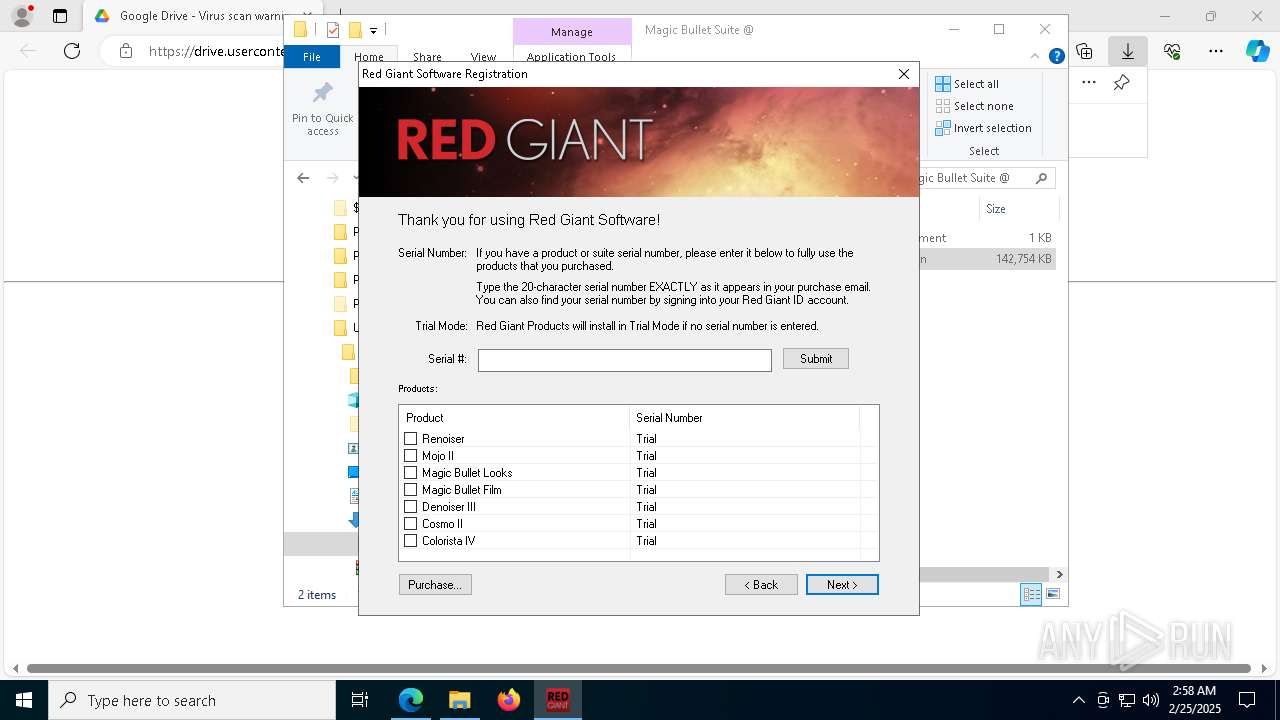Viewport: 1280px width, 720px height.
Task: Open Quick Access Toolbar customize dropdown
Action: click(373, 31)
